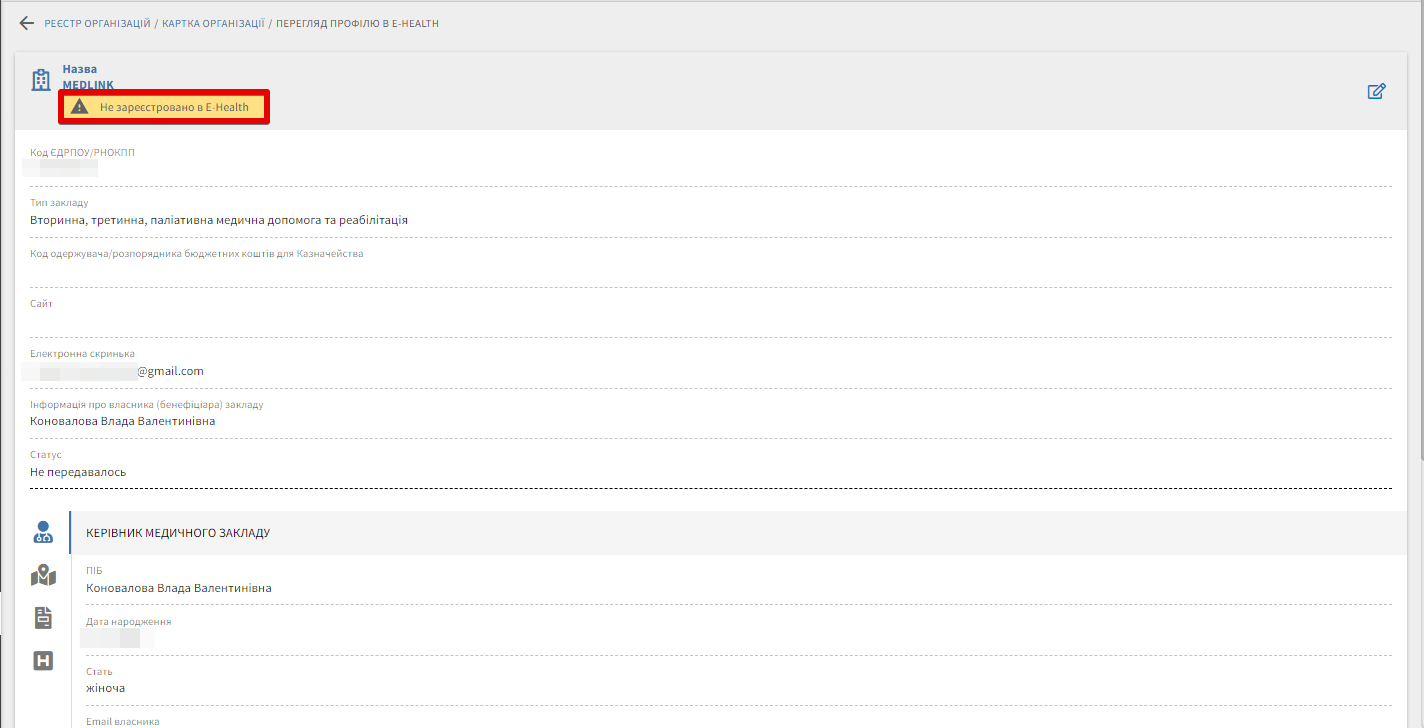The height and width of the screenshot is (728, 1424).
Task: Select the hospital H sidebar icon
Action: [x=43, y=661]
